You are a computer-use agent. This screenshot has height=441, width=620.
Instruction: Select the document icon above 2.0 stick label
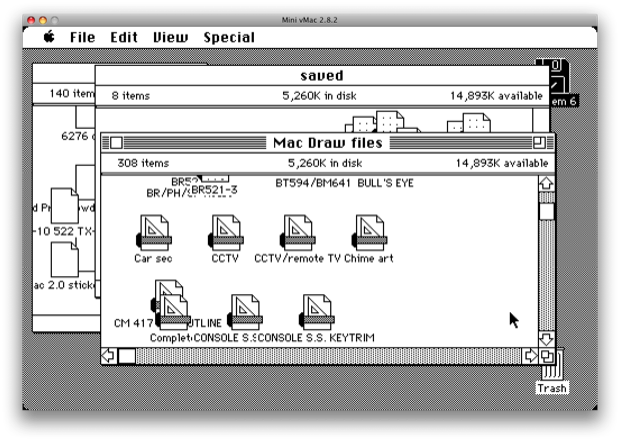tap(64, 259)
